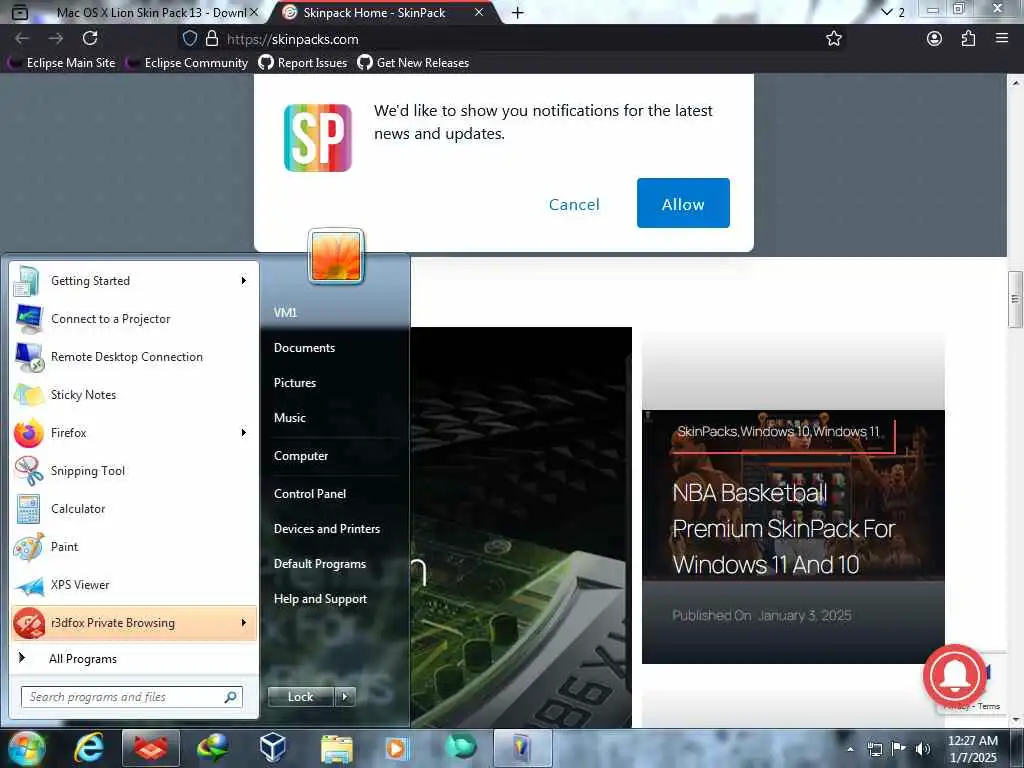Open Windows Explorer folder in taskbar
This screenshot has height=768, width=1024.
point(336,748)
